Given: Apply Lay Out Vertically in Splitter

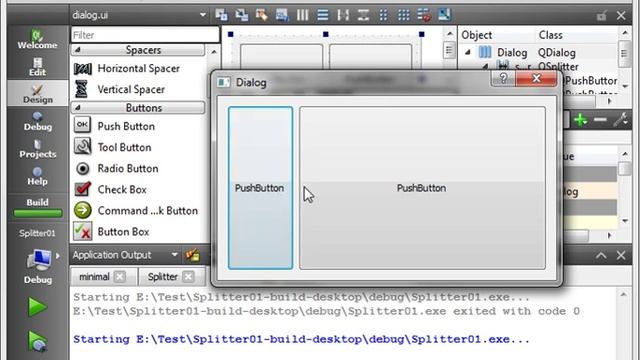Looking at the screenshot, I should click(x=363, y=15).
